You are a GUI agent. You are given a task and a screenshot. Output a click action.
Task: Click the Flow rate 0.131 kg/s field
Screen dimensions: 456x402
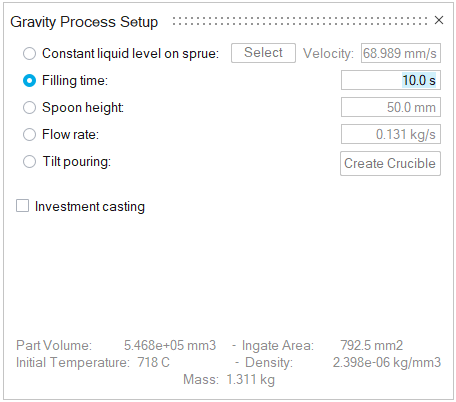(391, 134)
